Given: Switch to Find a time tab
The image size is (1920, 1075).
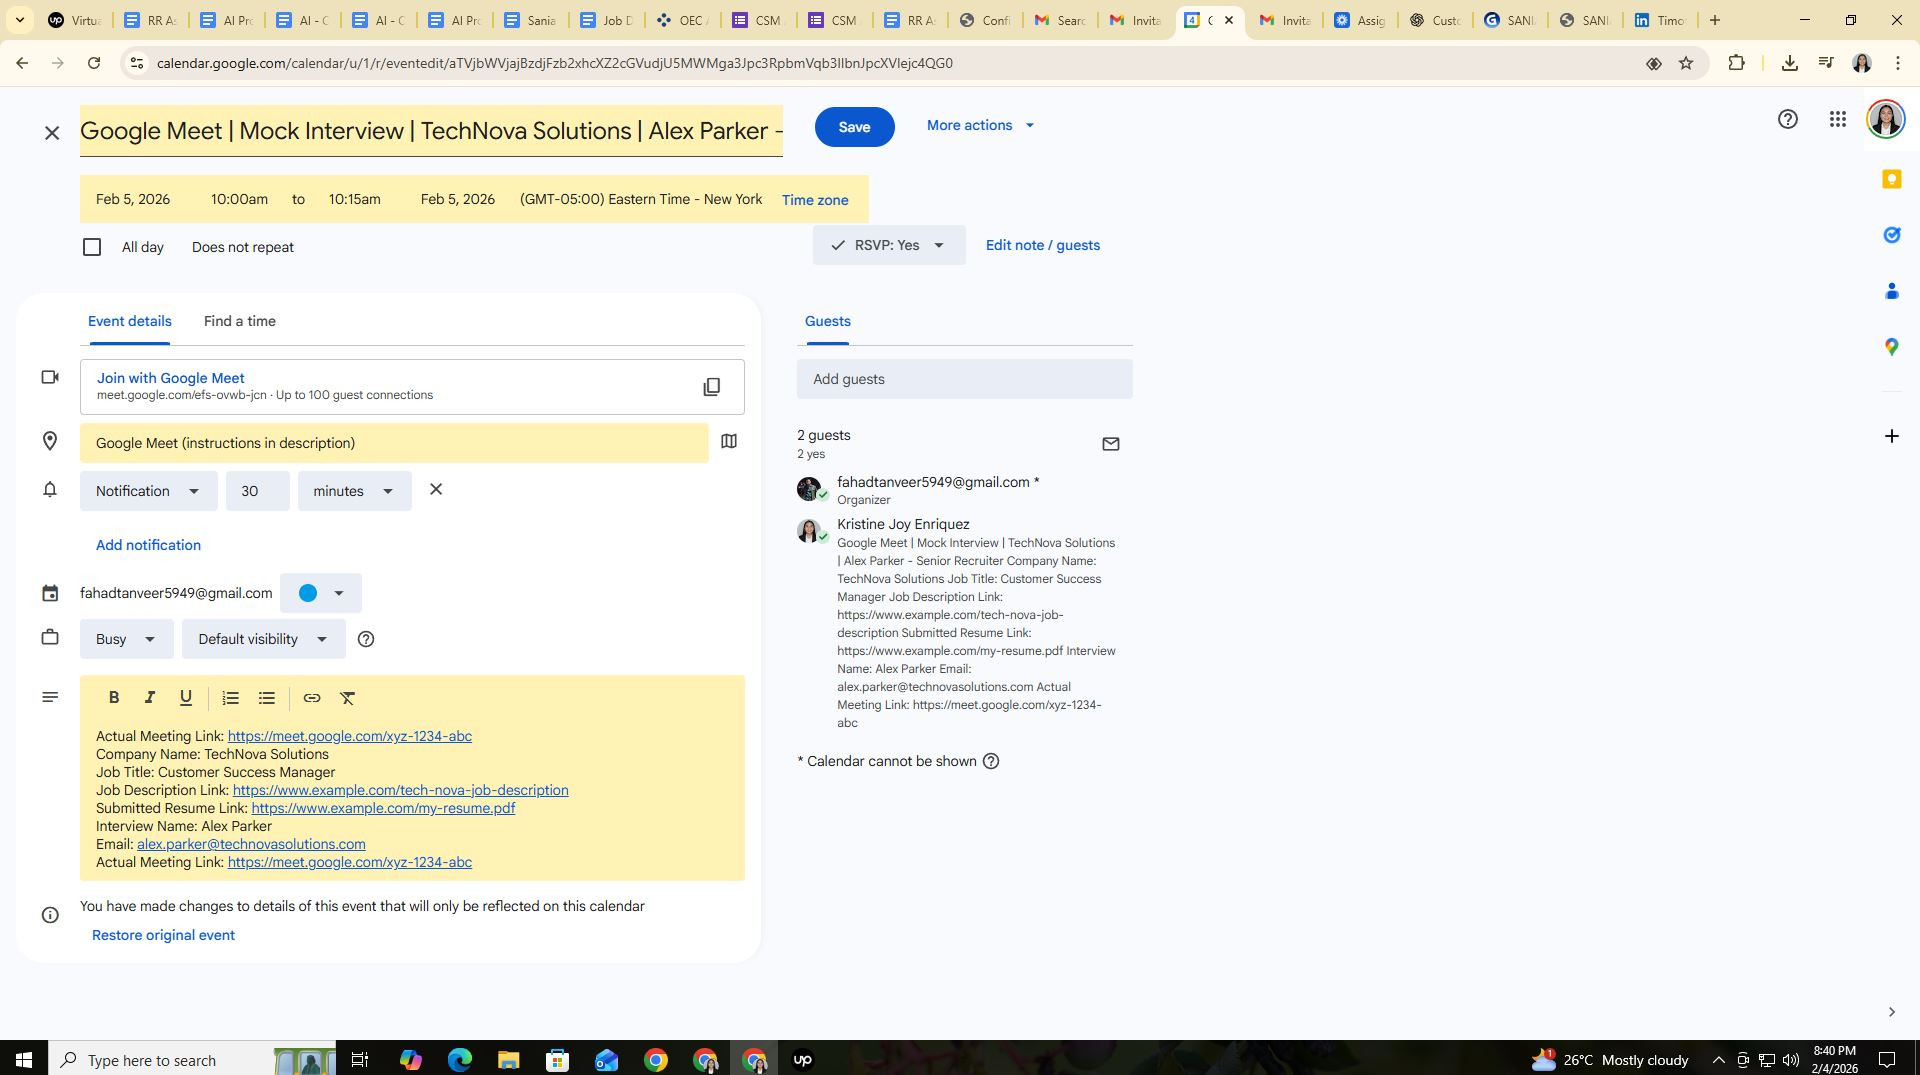Looking at the screenshot, I should [240, 321].
